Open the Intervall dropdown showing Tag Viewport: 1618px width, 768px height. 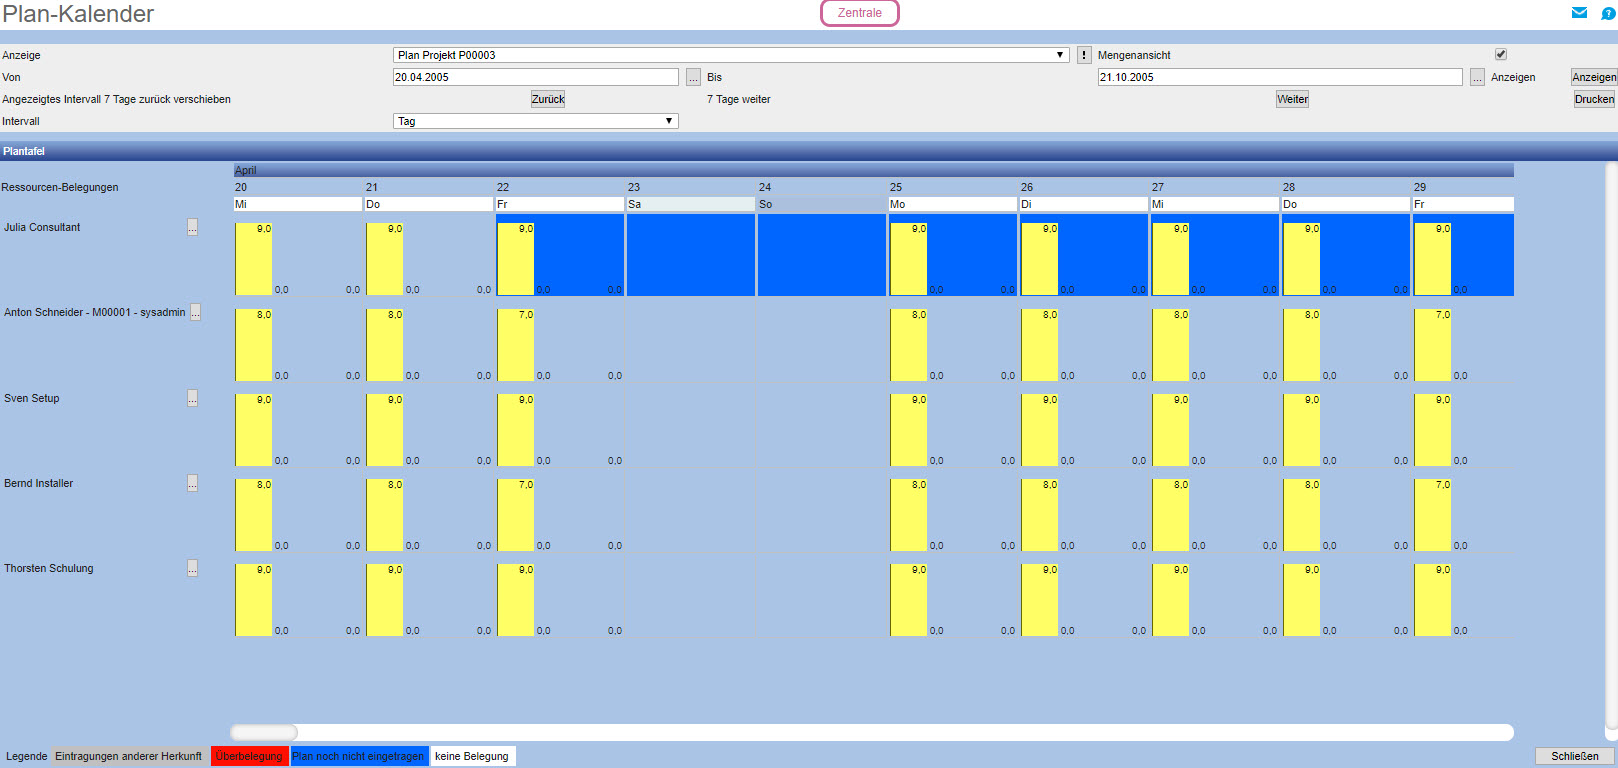coord(536,121)
